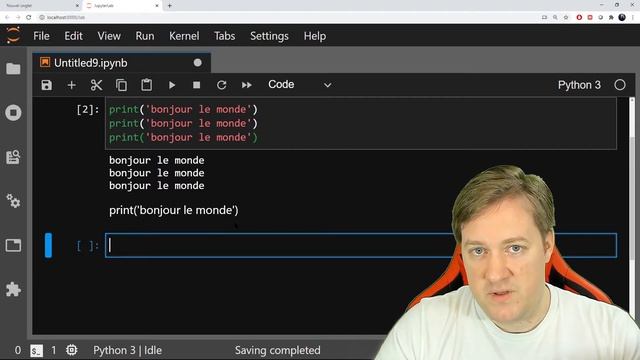Viewport: 640px width, 360px height.
Task: Click the JupyterLab logo icon
Action: [x=13, y=36]
